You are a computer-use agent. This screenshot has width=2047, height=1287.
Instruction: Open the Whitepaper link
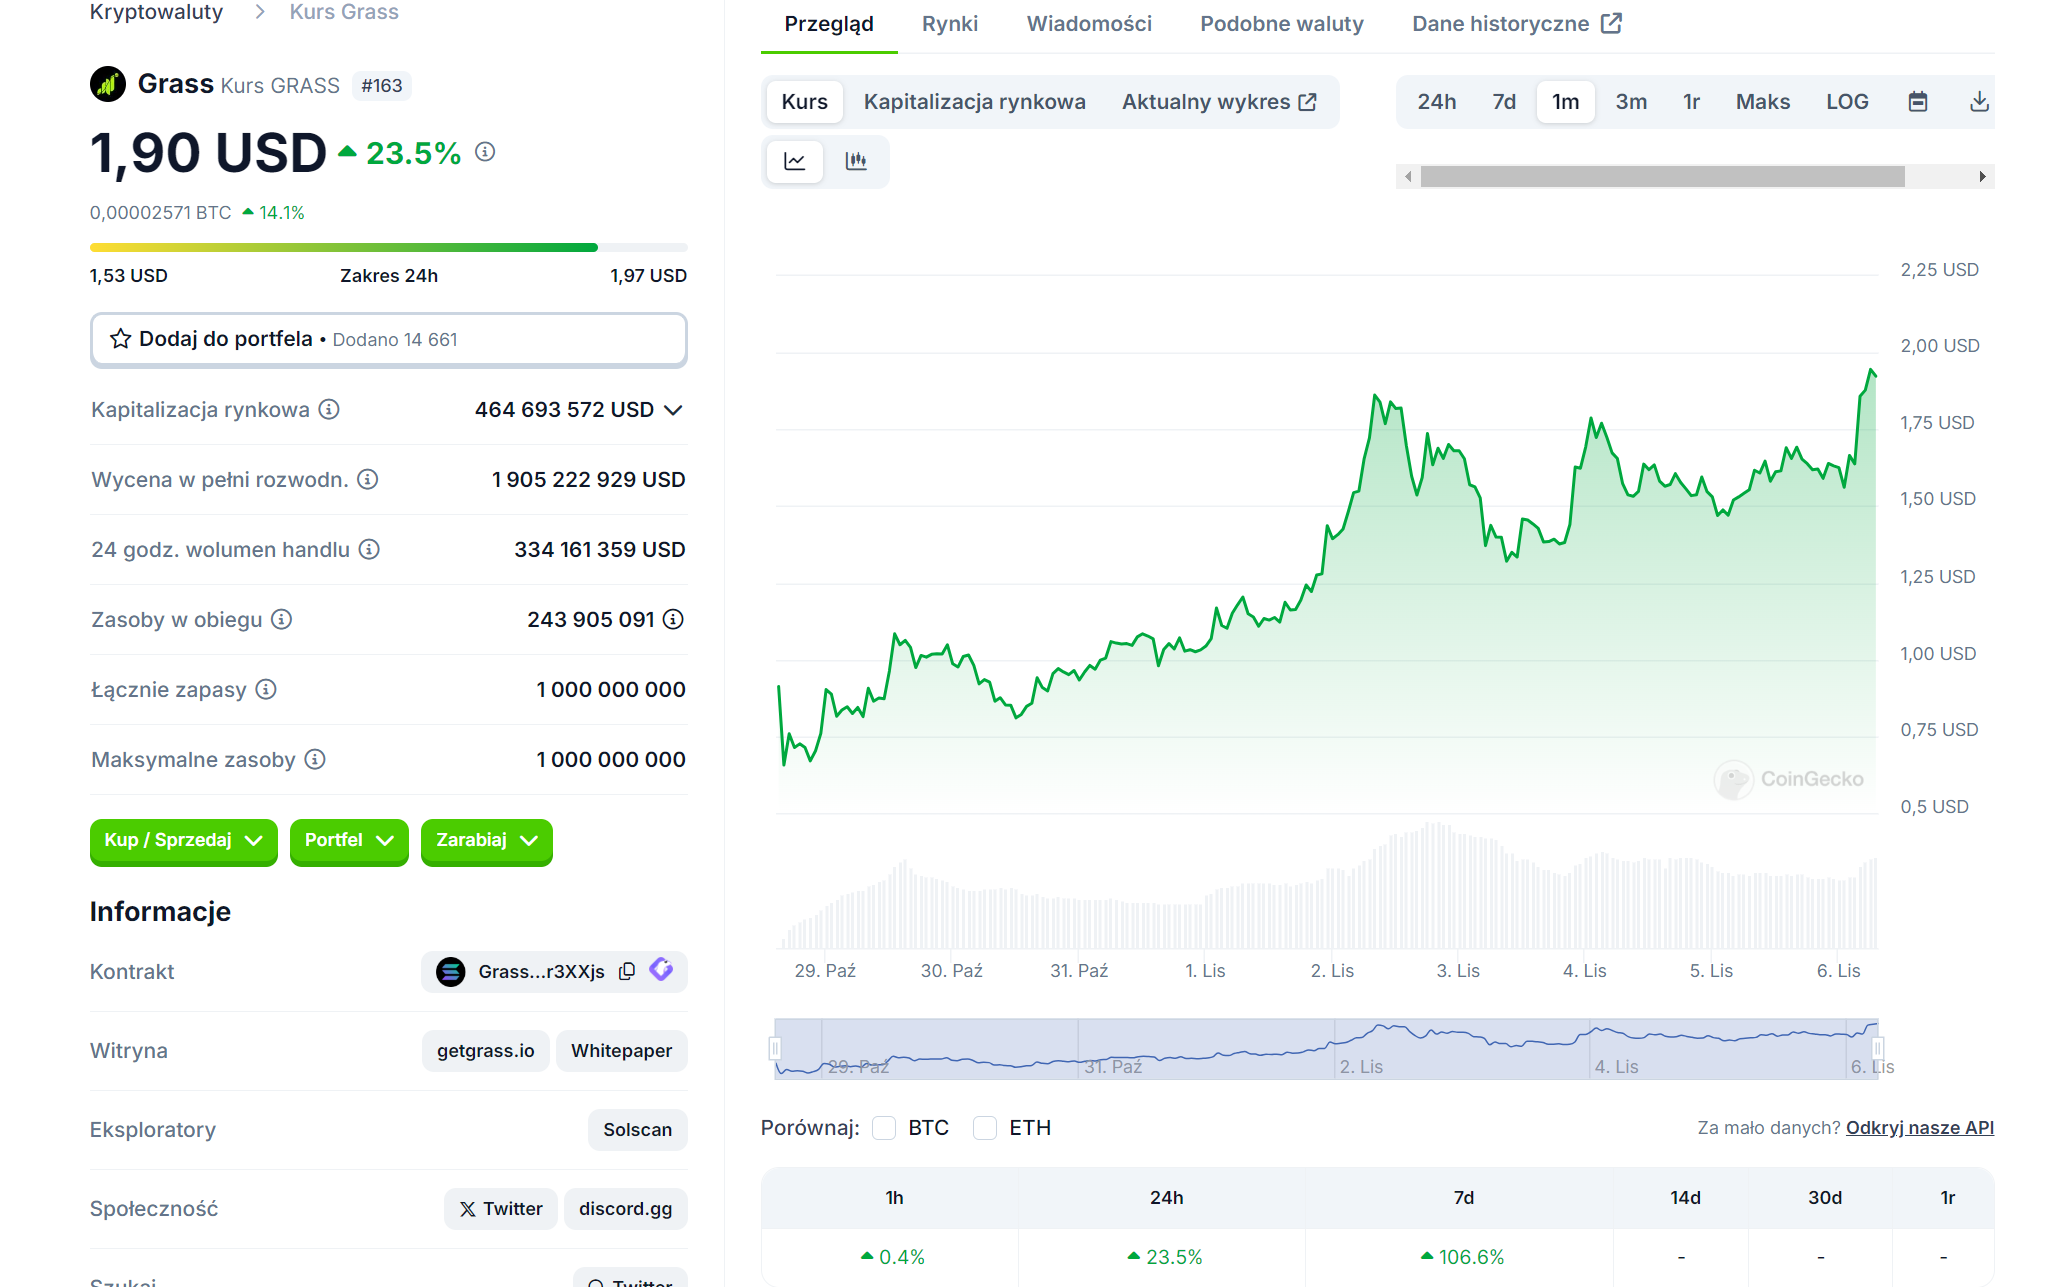point(621,1051)
